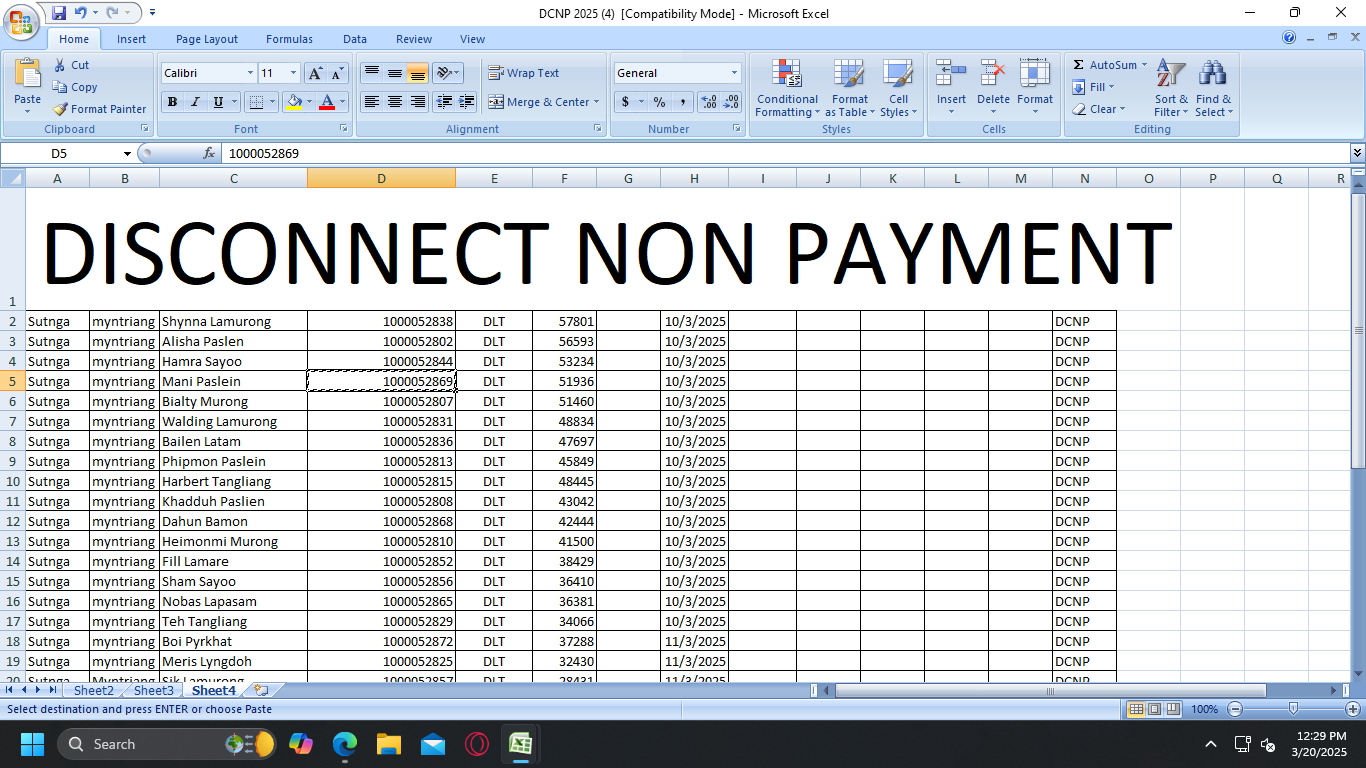This screenshot has height=768, width=1366.
Task: Open the Format cells menu in Cells group
Action: click(x=1035, y=88)
